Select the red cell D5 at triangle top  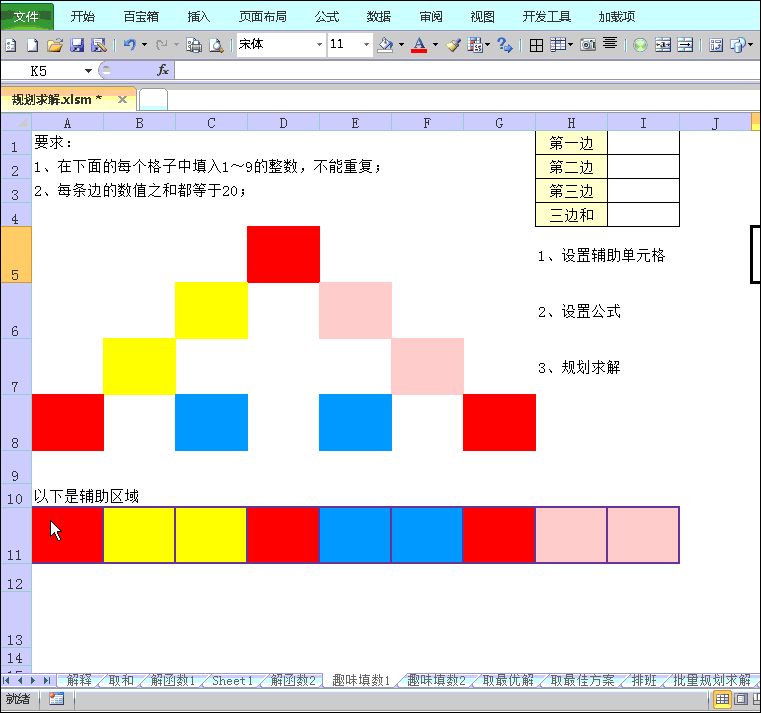click(x=283, y=254)
